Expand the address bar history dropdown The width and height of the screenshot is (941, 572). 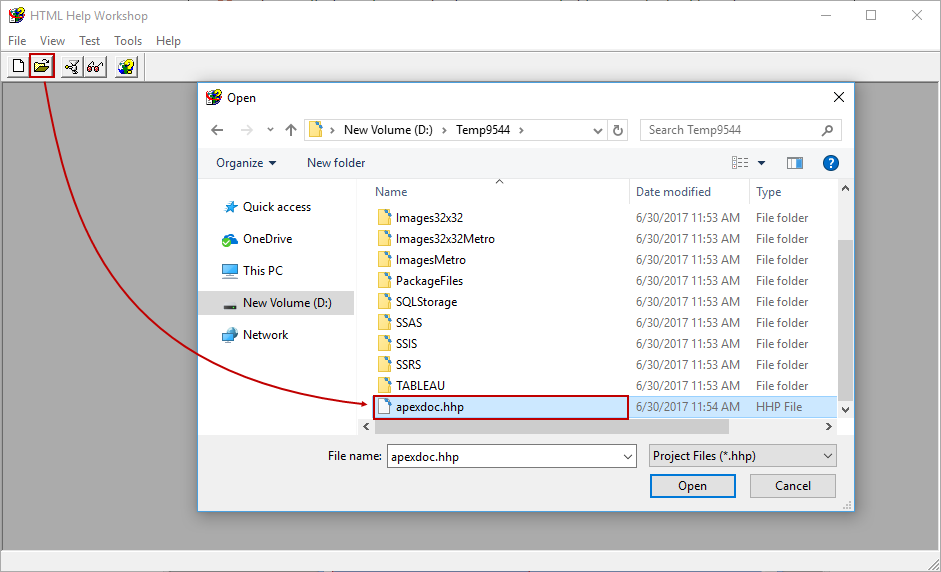(598, 131)
